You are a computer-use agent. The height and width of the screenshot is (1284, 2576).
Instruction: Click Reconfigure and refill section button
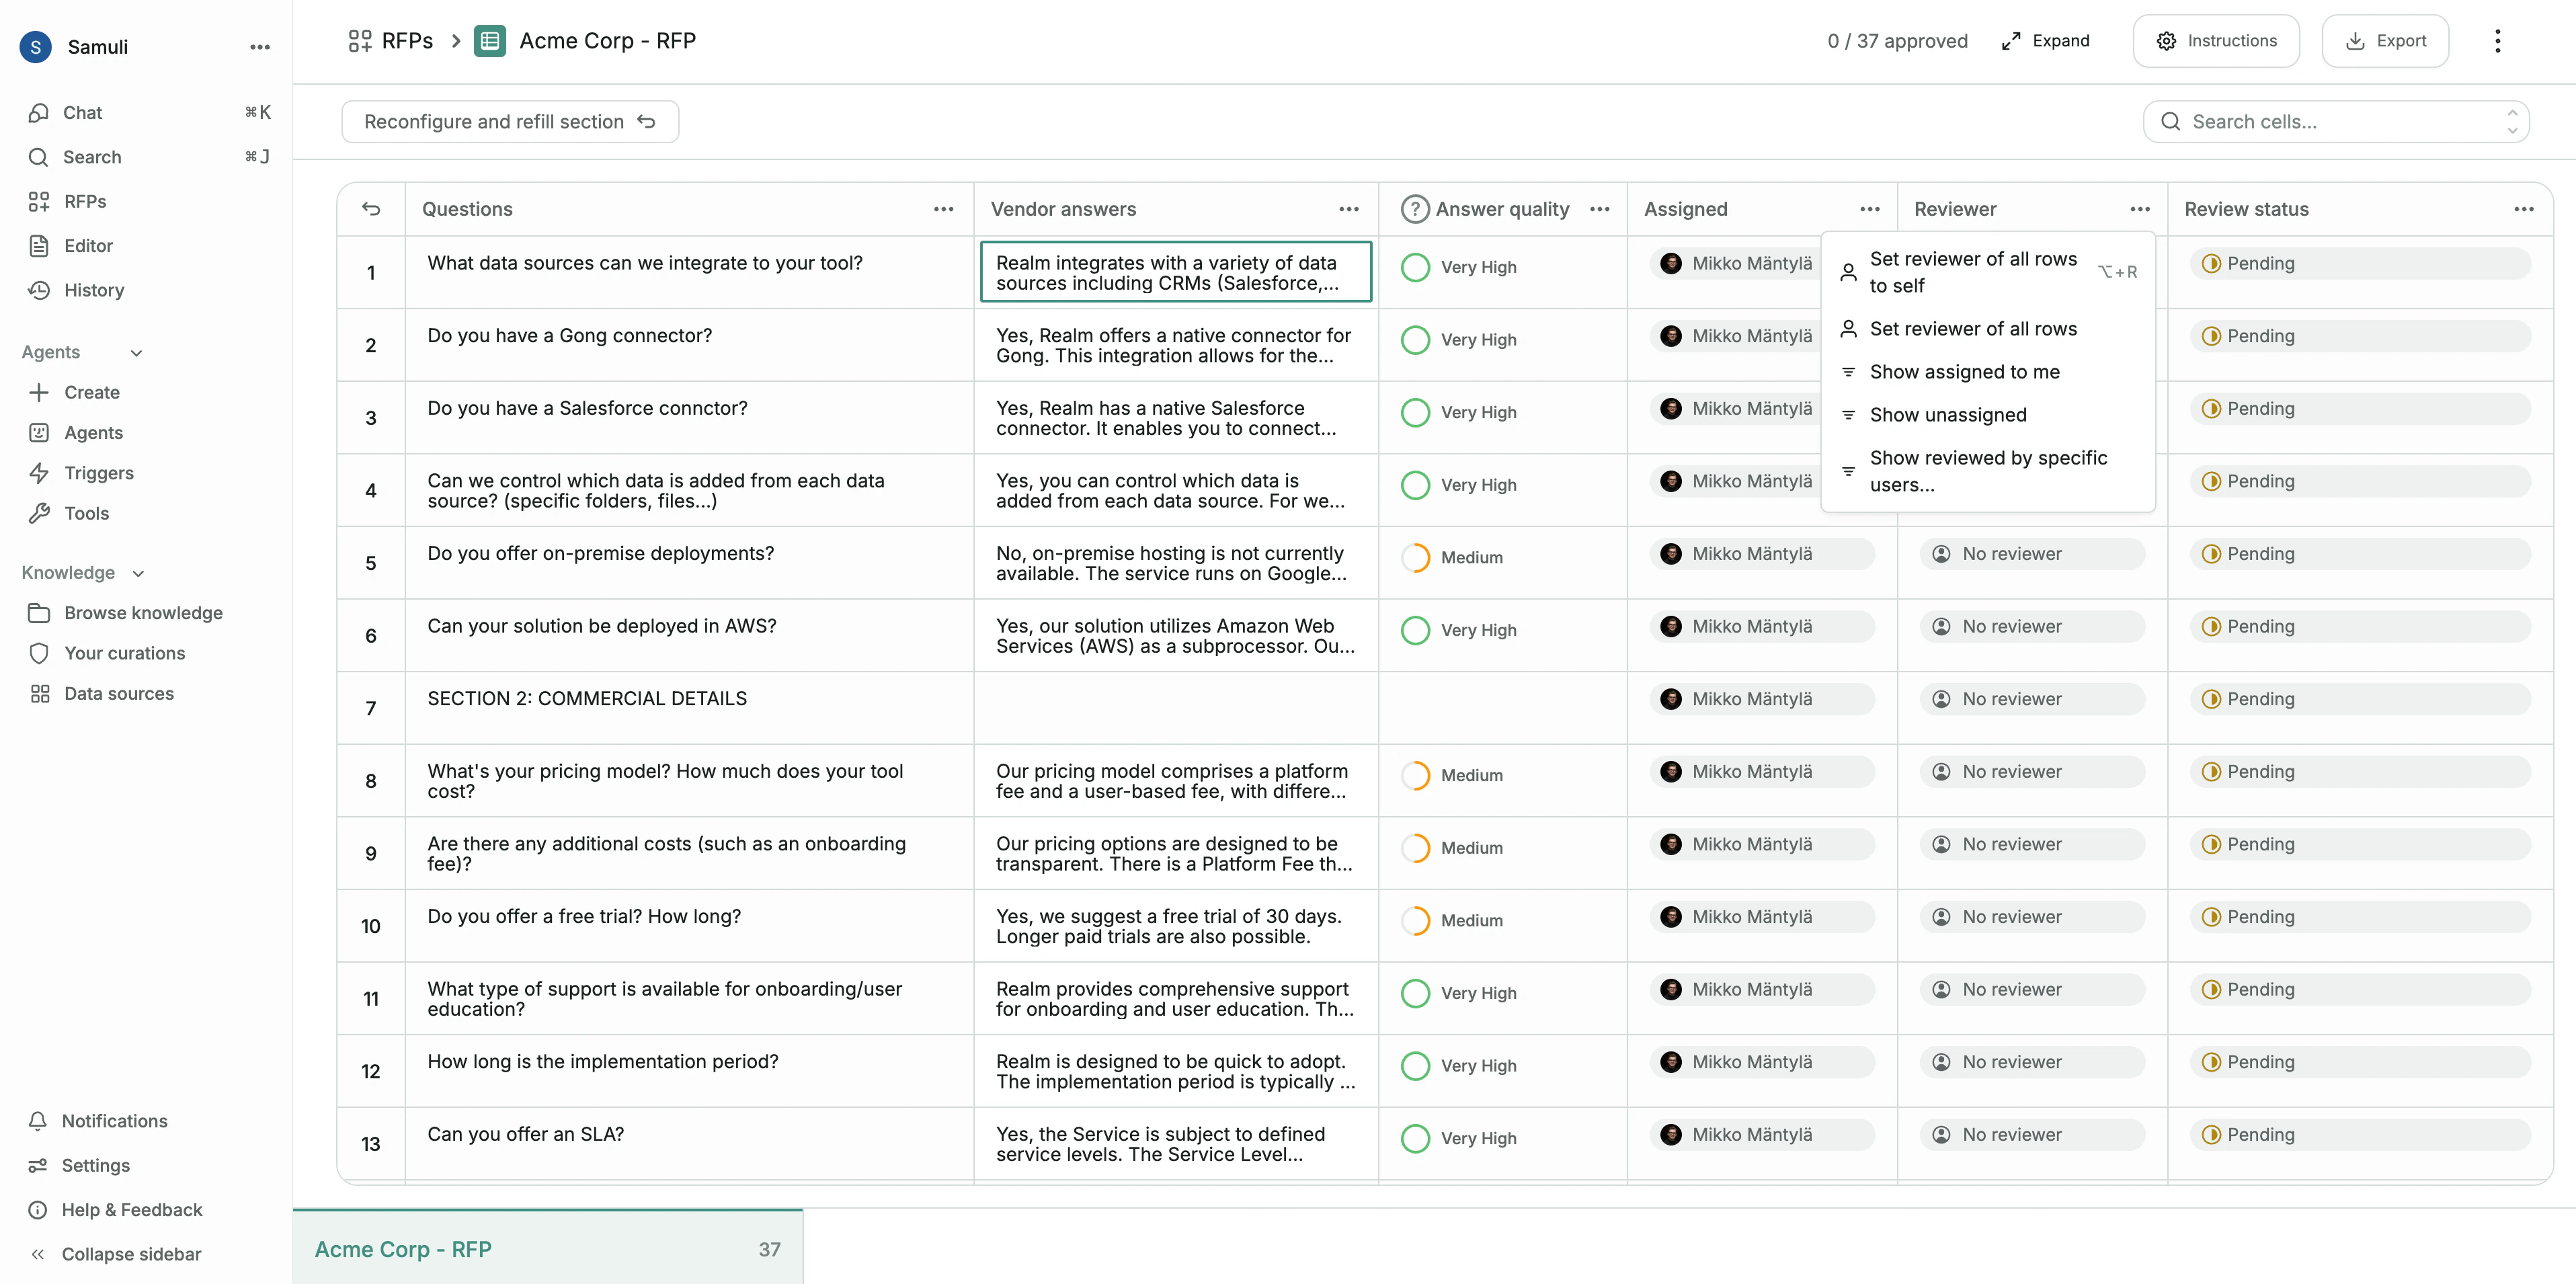(x=510, y=122)
